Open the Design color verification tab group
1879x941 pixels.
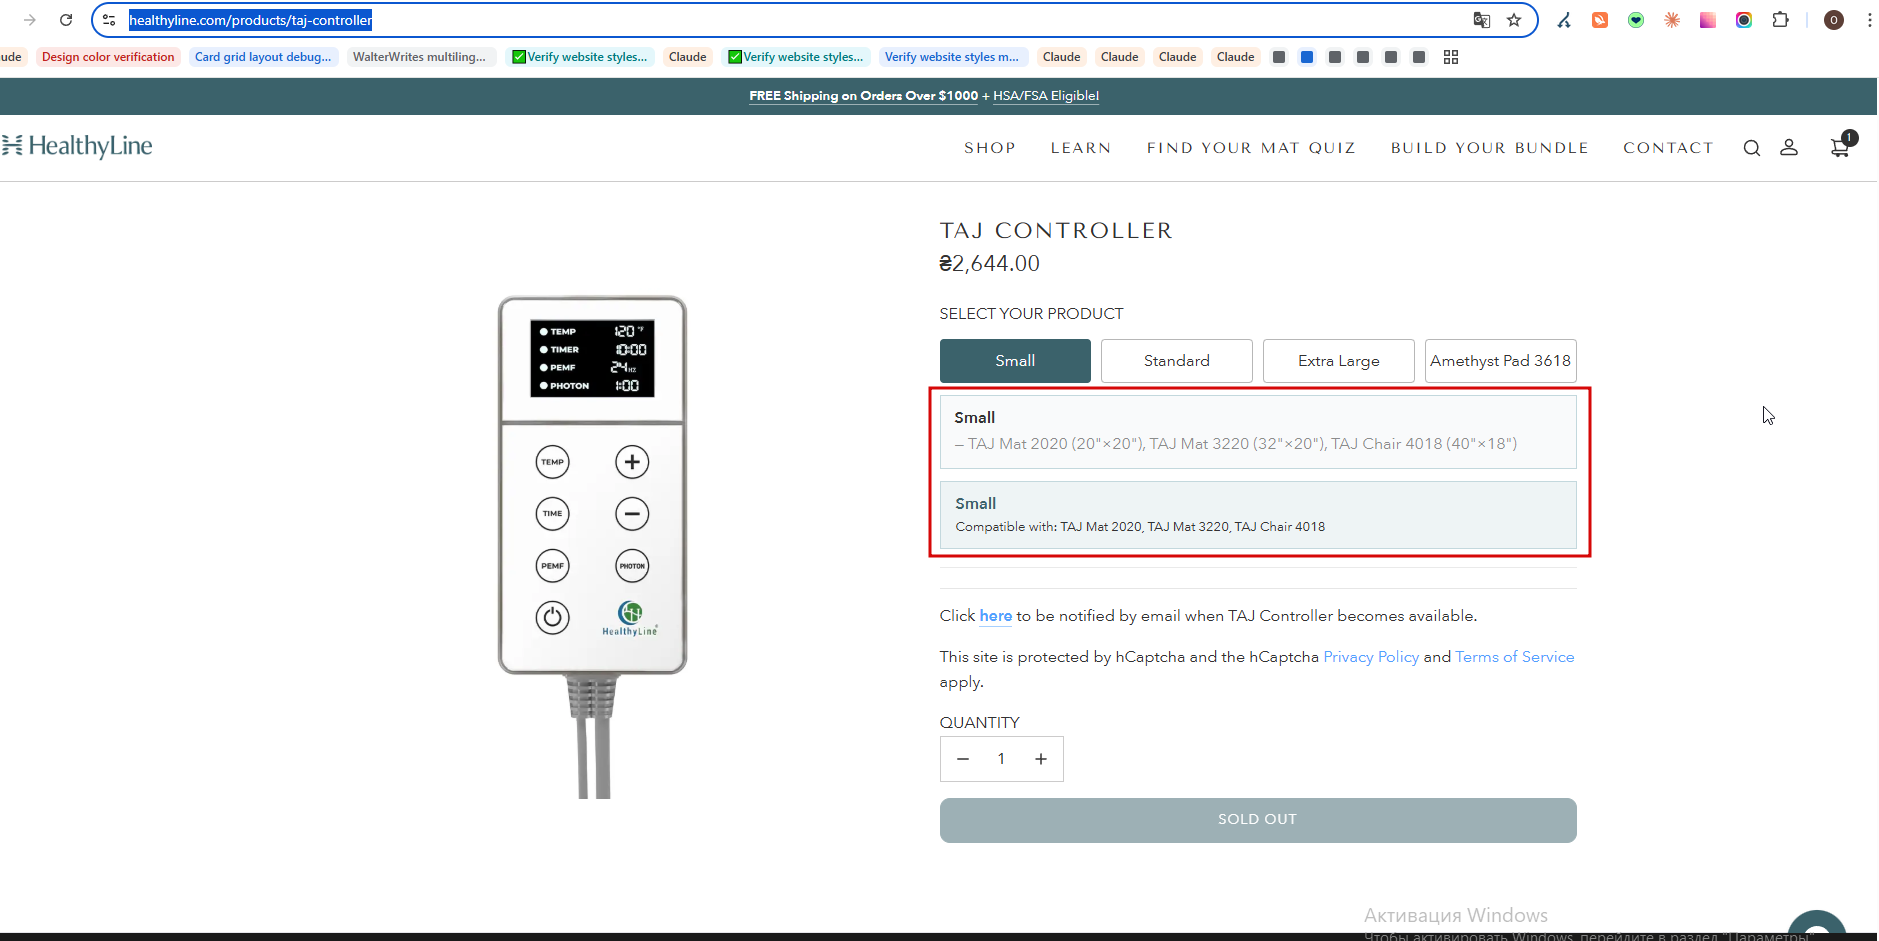pyautogui.click(x=108, y=57)
